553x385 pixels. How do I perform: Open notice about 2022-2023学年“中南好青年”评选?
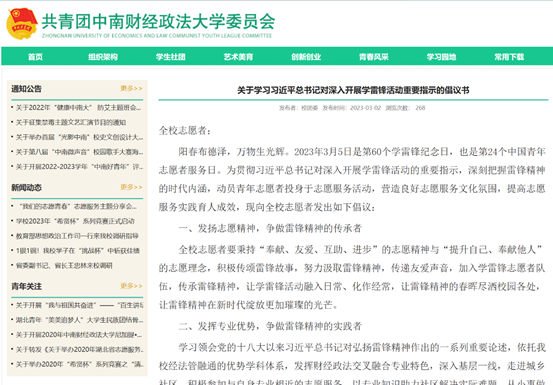pos(79,167)
